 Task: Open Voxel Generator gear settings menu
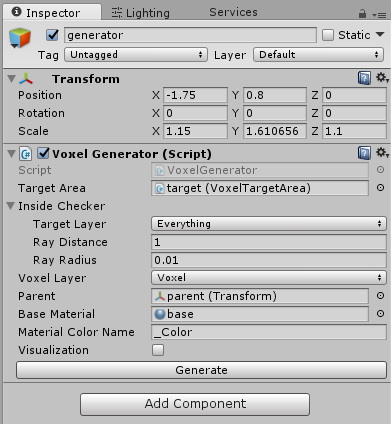click(x=382, y=153)
